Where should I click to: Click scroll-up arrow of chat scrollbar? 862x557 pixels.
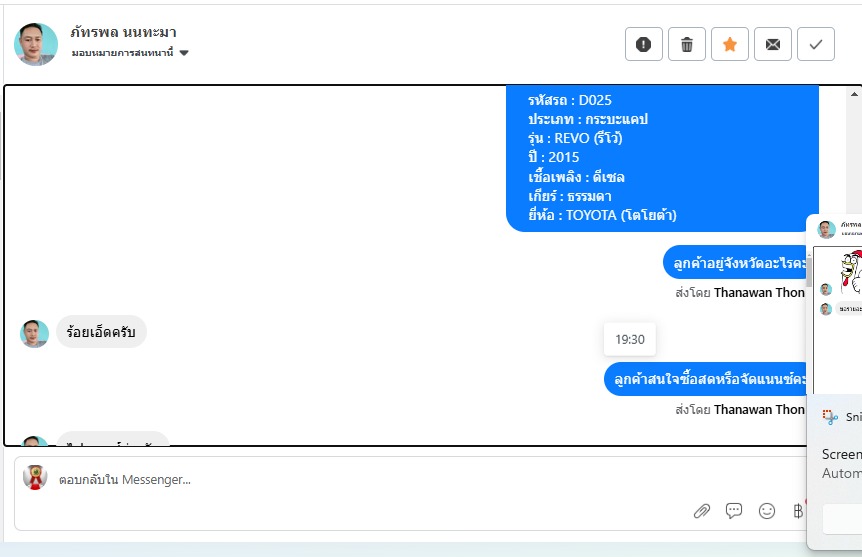pyautogui.click(x=854, y=94)
